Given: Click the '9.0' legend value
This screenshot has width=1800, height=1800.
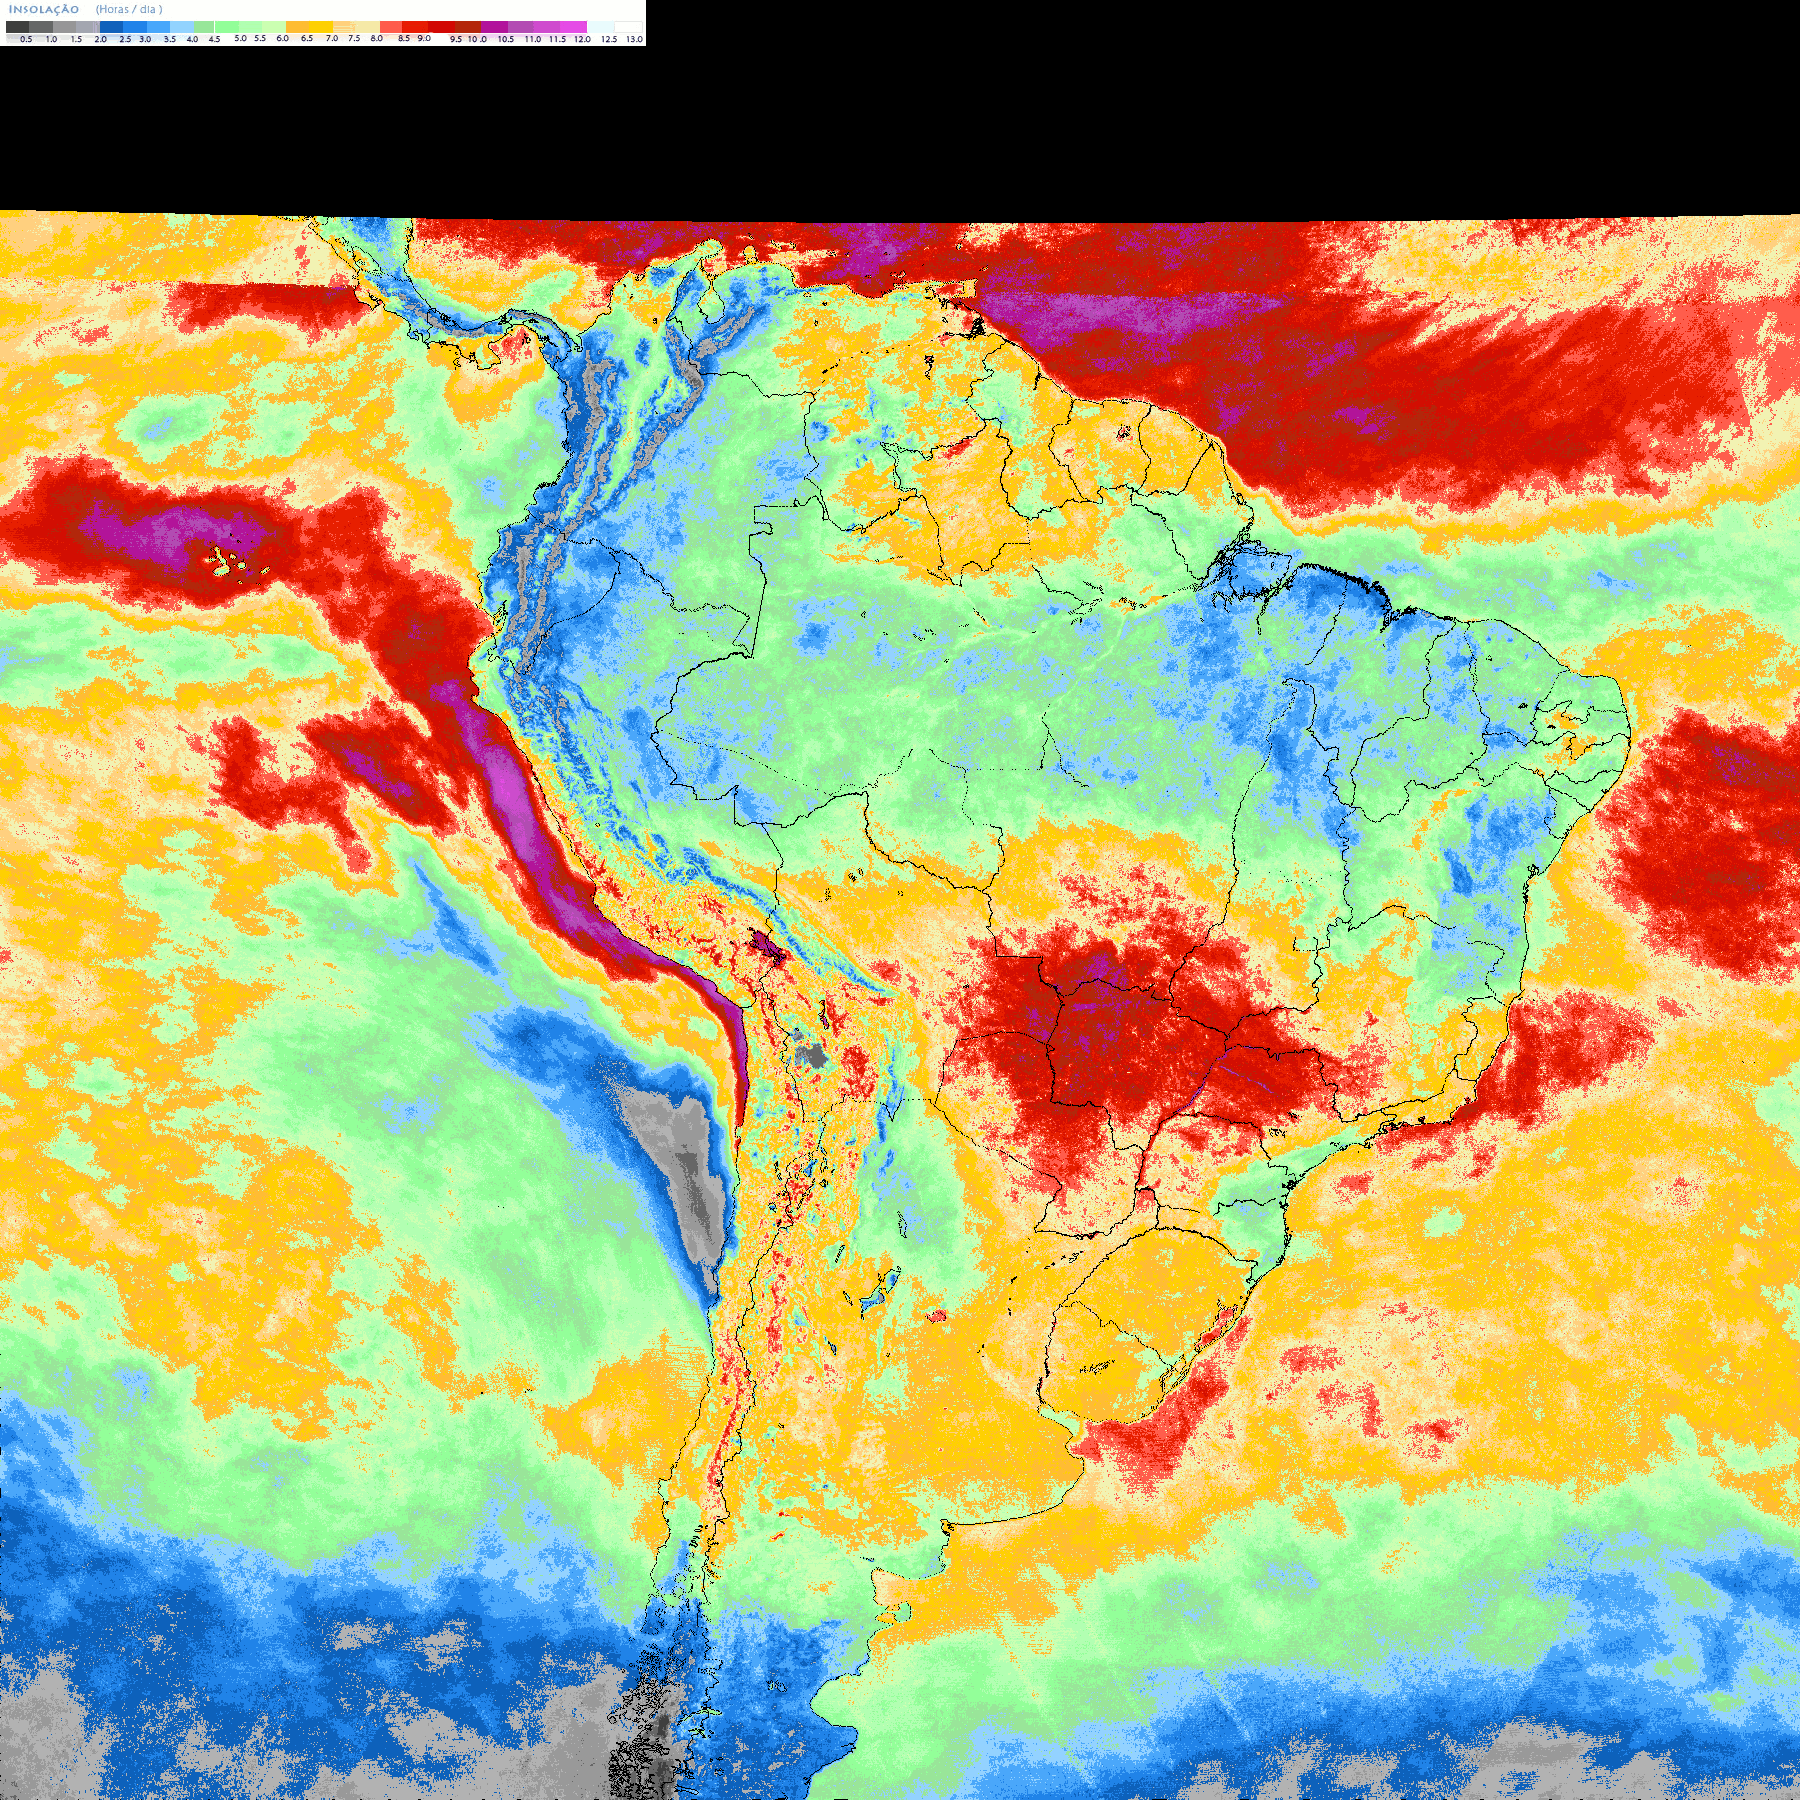Looking at the screenshot, I should pyautogui.click(x=424, y=38).
